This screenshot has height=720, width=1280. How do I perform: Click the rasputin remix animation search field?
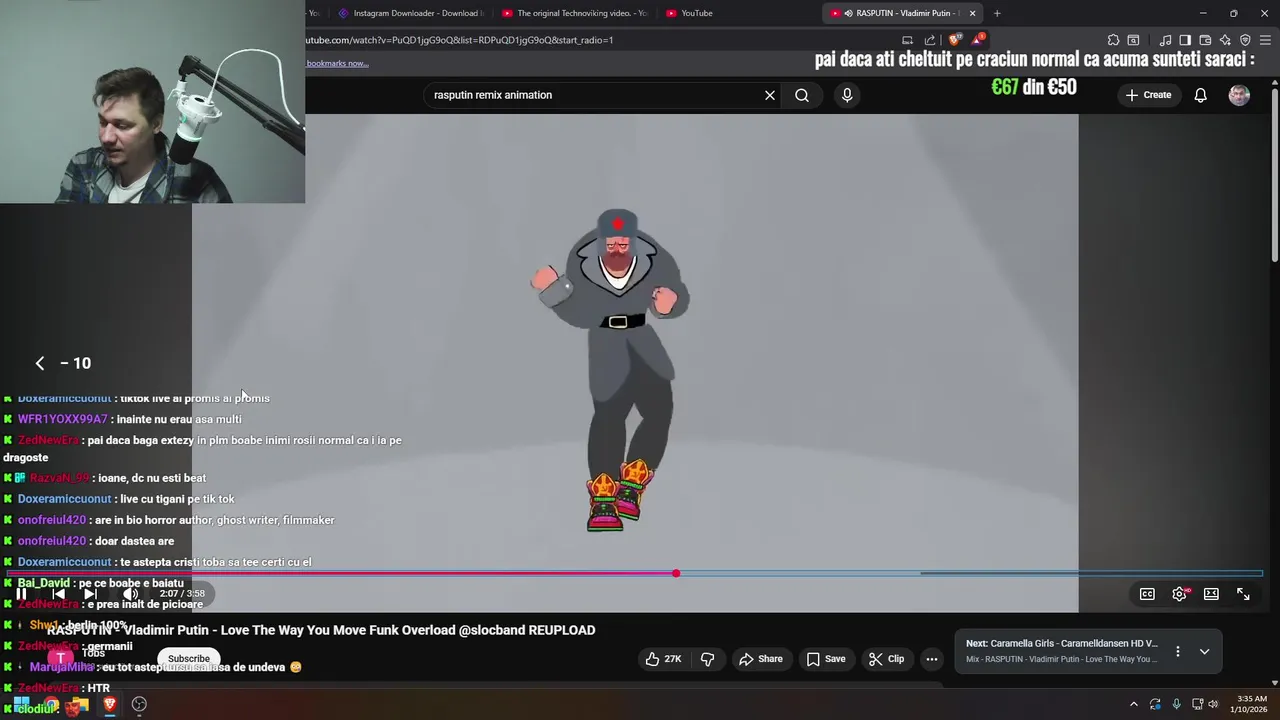[595, 95]
